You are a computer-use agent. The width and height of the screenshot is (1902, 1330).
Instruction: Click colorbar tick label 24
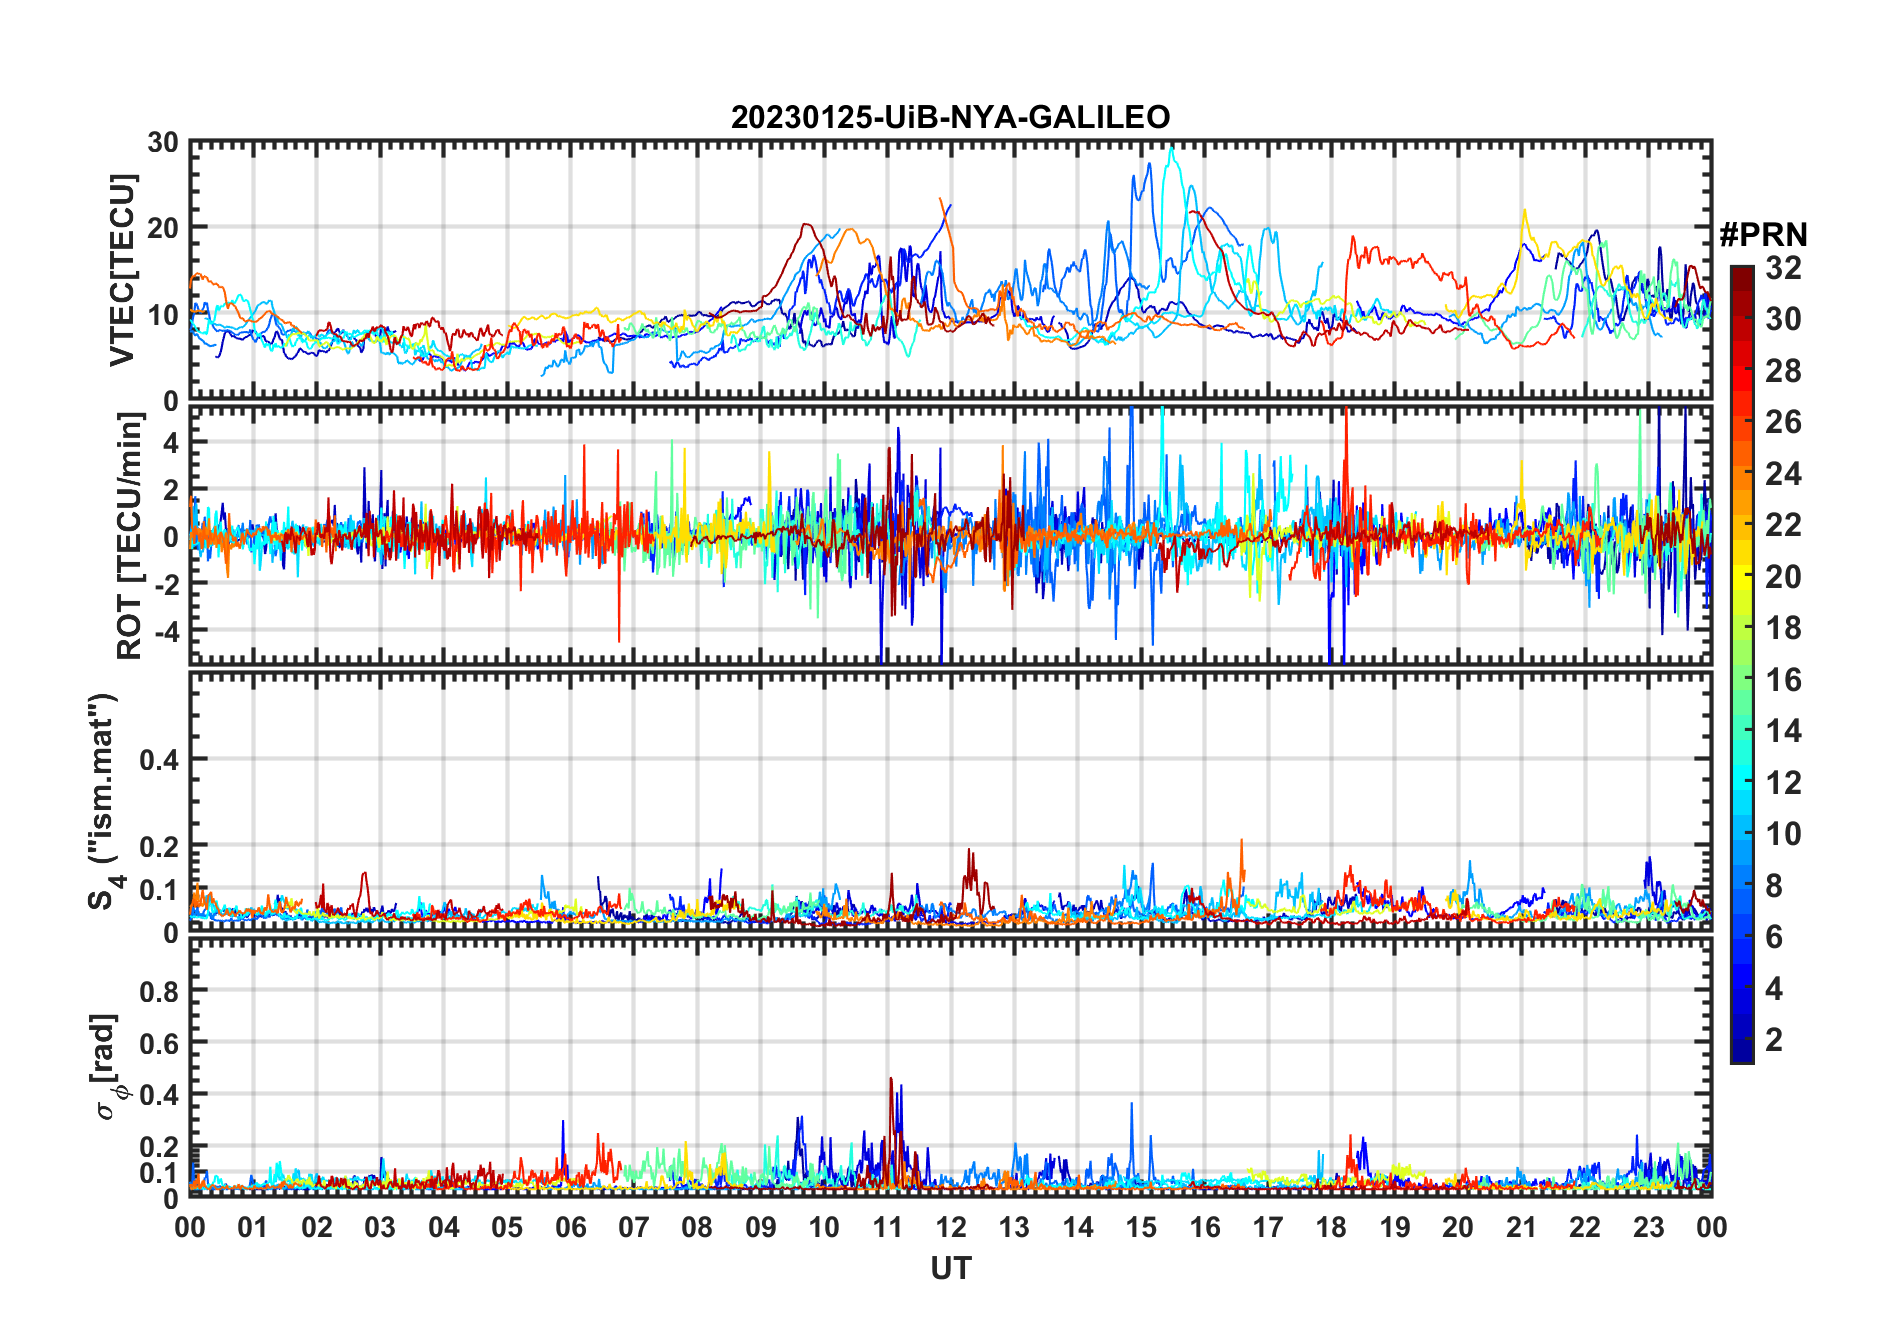click(x=1783, y=474)
